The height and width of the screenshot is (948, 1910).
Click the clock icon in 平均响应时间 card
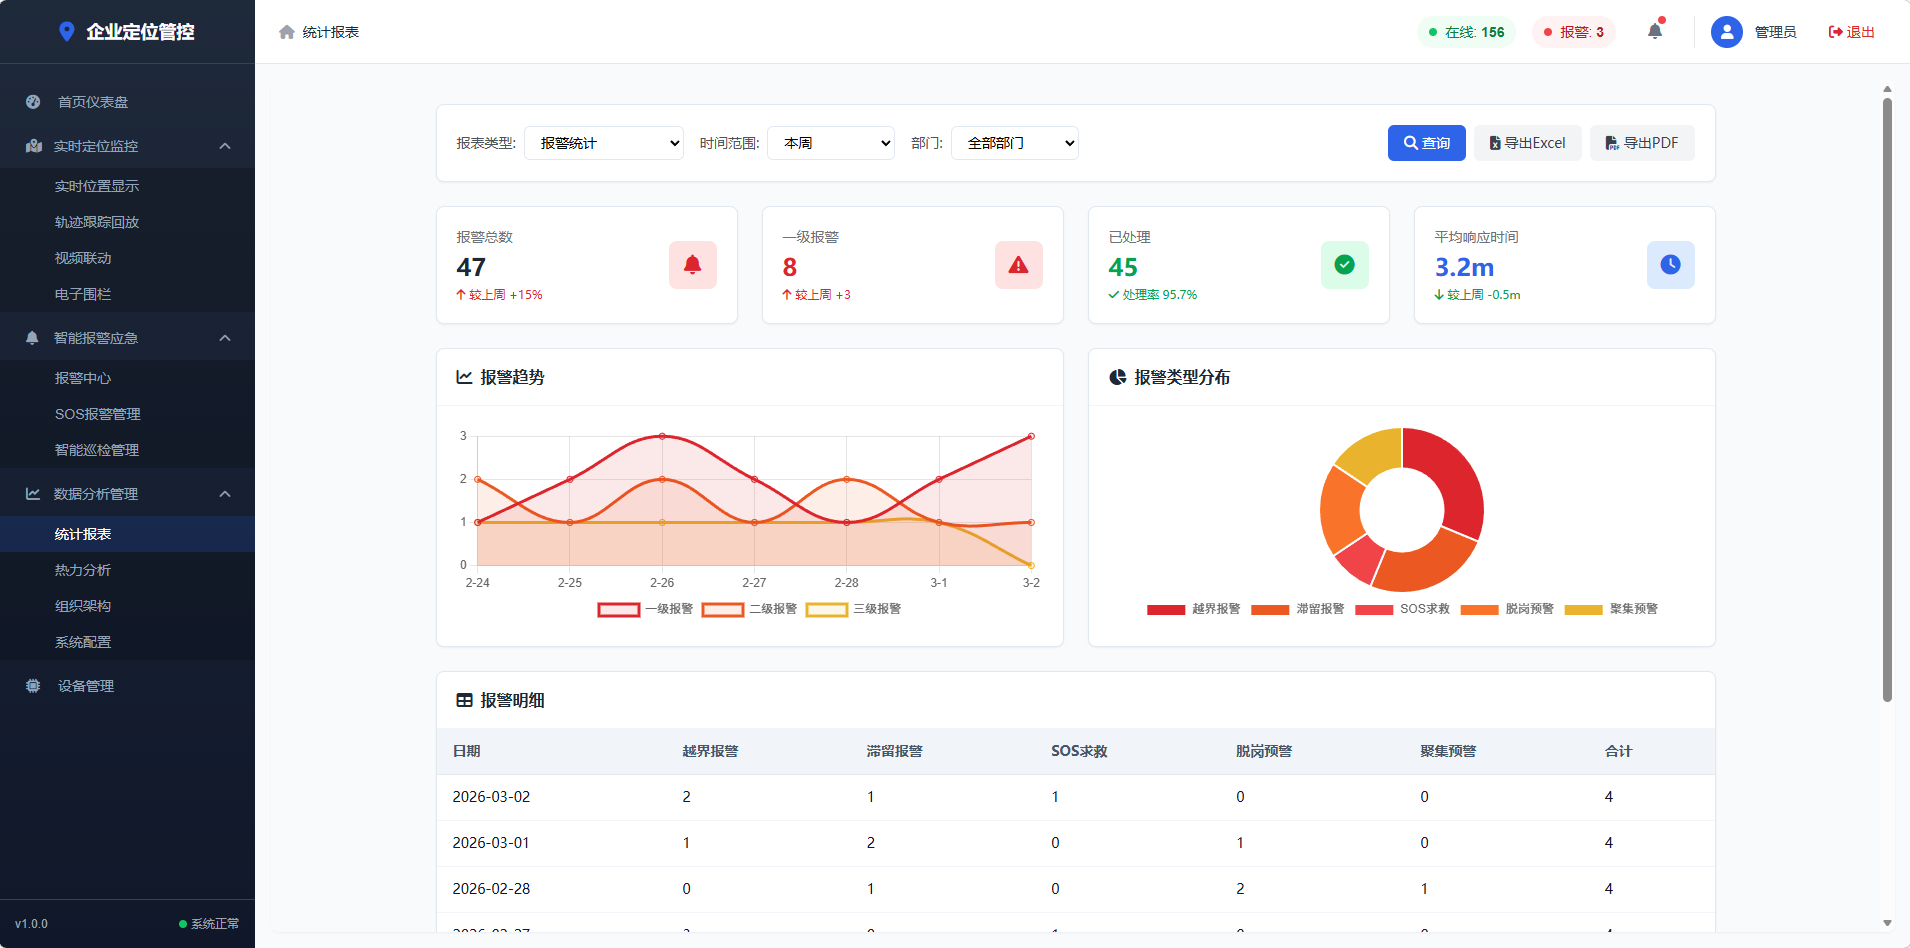[x=1670, y=265]
